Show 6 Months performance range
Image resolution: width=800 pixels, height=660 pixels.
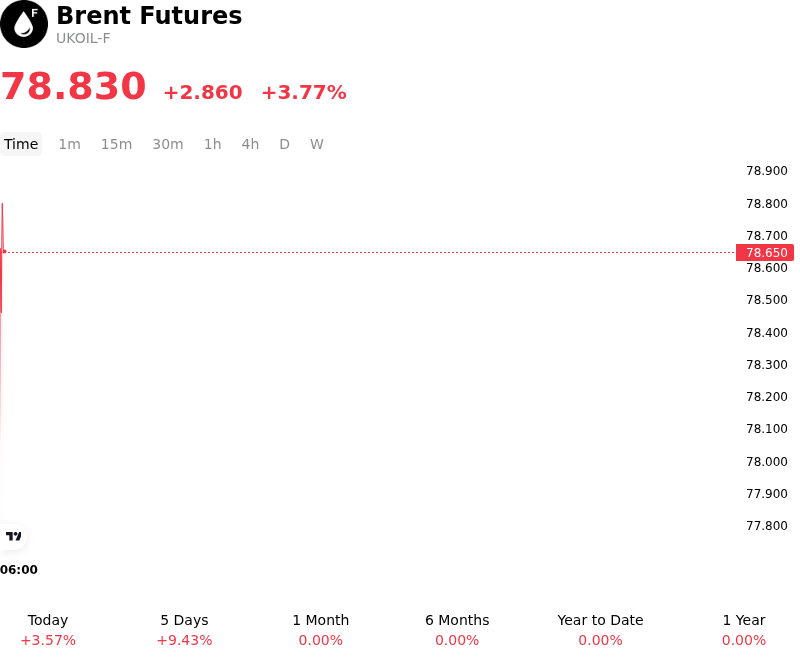(457, 630)
